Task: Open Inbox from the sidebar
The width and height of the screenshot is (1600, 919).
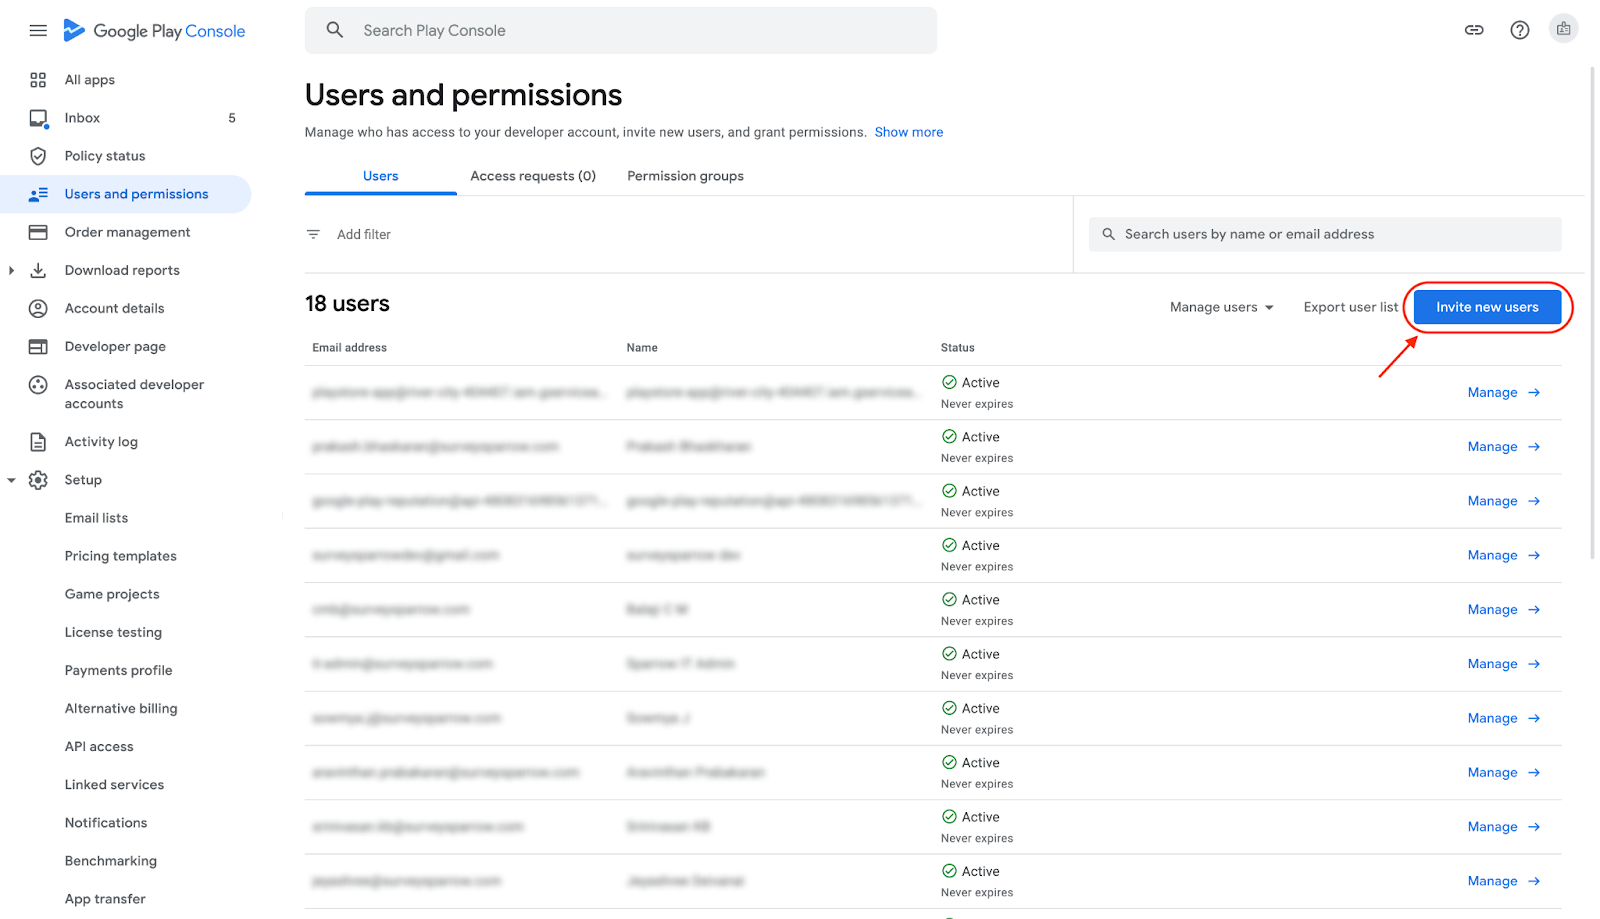Action: 82,118
